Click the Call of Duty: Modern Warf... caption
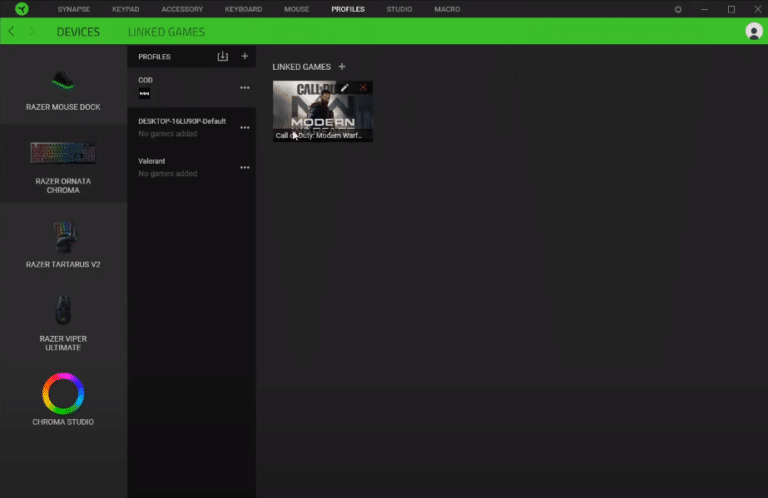 tap(319, 136)
